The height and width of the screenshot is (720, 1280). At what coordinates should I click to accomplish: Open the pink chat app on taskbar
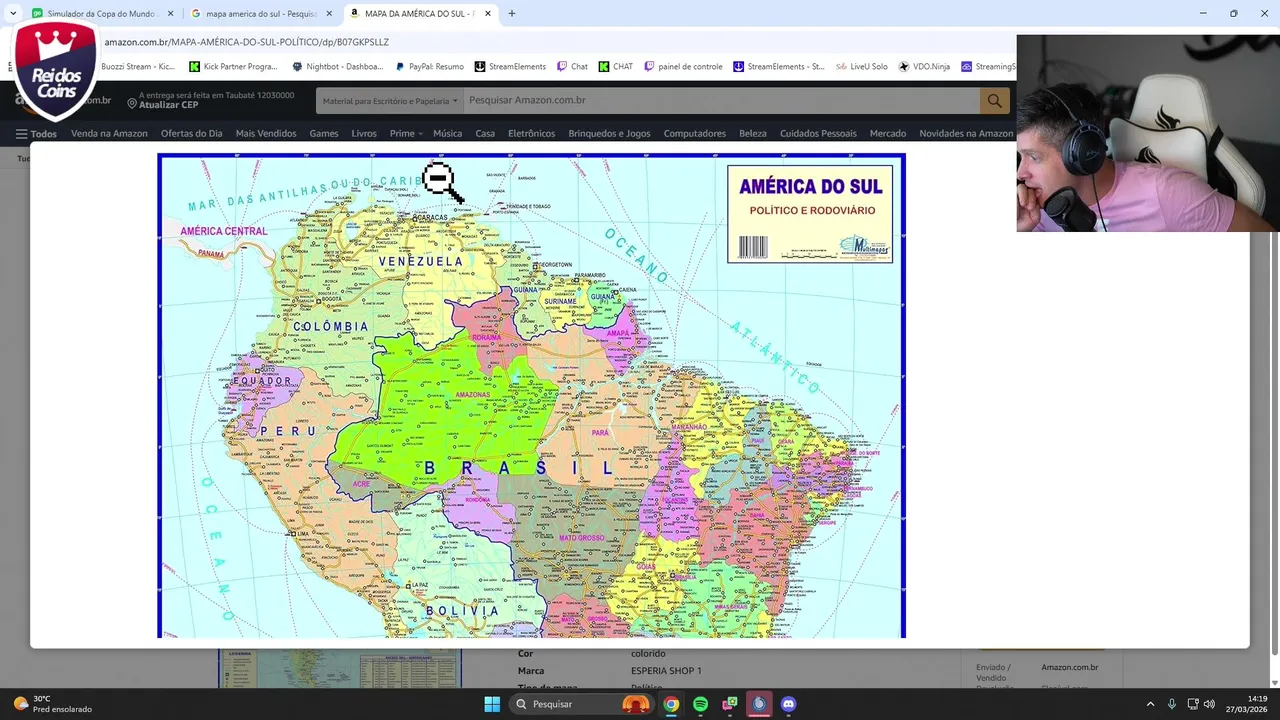pos(731,704)
